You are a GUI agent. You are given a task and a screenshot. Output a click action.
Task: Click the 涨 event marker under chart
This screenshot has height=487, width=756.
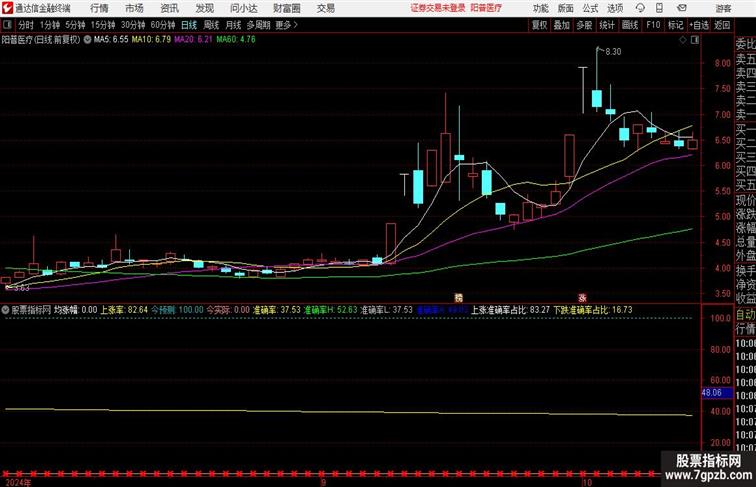pyautogui.click(x=582, y=298)
